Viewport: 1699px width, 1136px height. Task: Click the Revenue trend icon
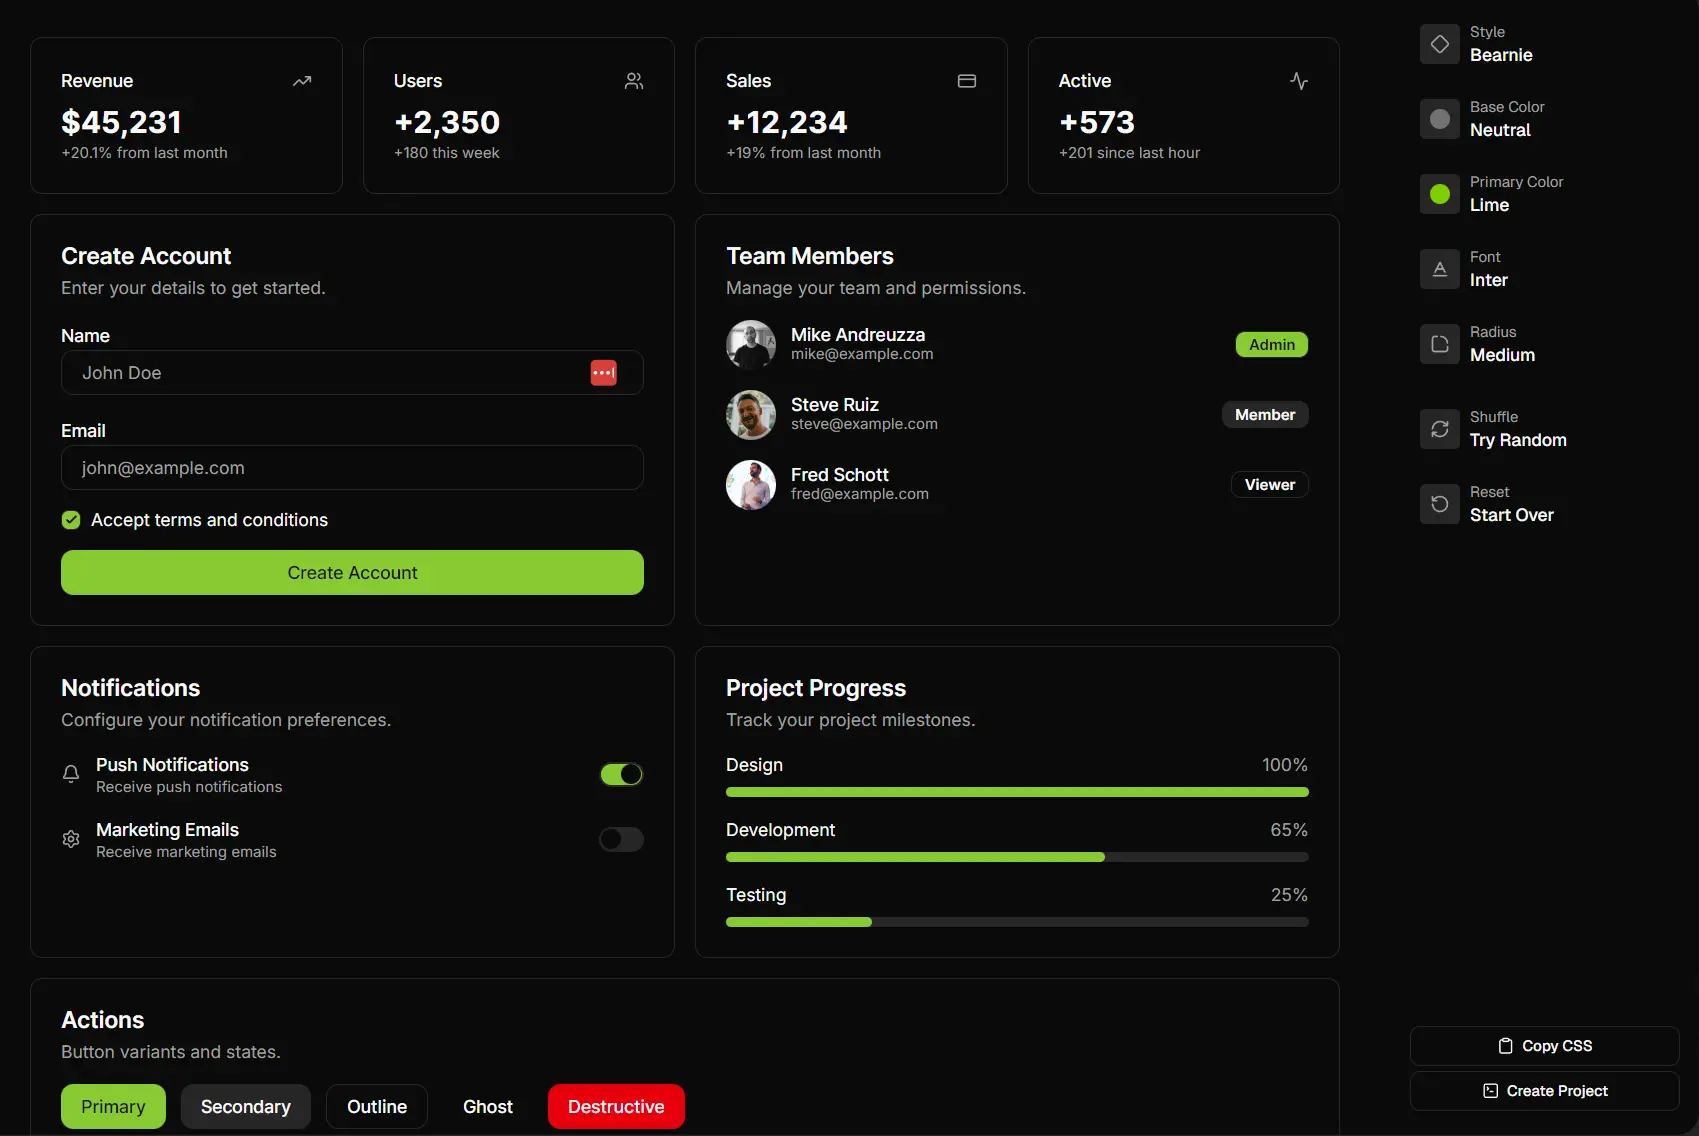coord(302,81)
